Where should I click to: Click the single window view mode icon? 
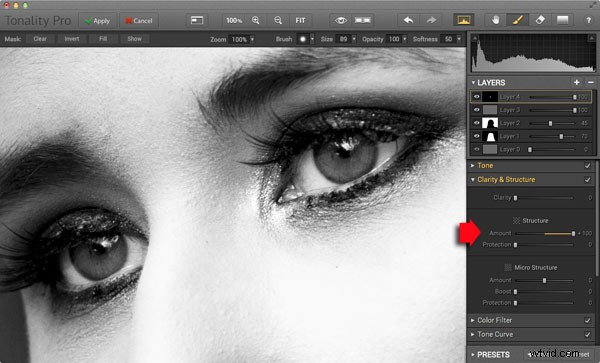coord(197,20)
